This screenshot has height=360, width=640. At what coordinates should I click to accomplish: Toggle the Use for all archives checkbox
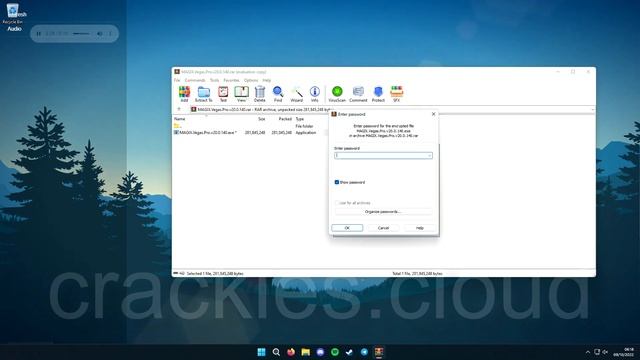tap(337, 203)
